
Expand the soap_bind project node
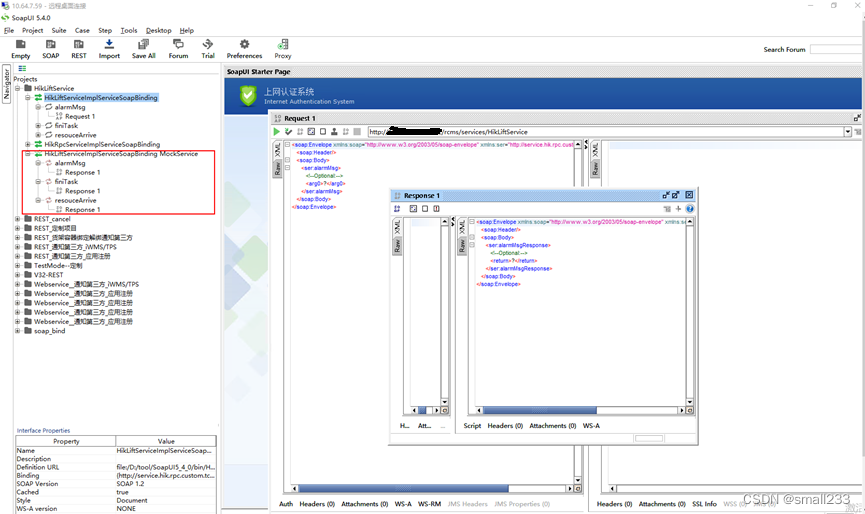pyautogui.click(x=18, y=331)
